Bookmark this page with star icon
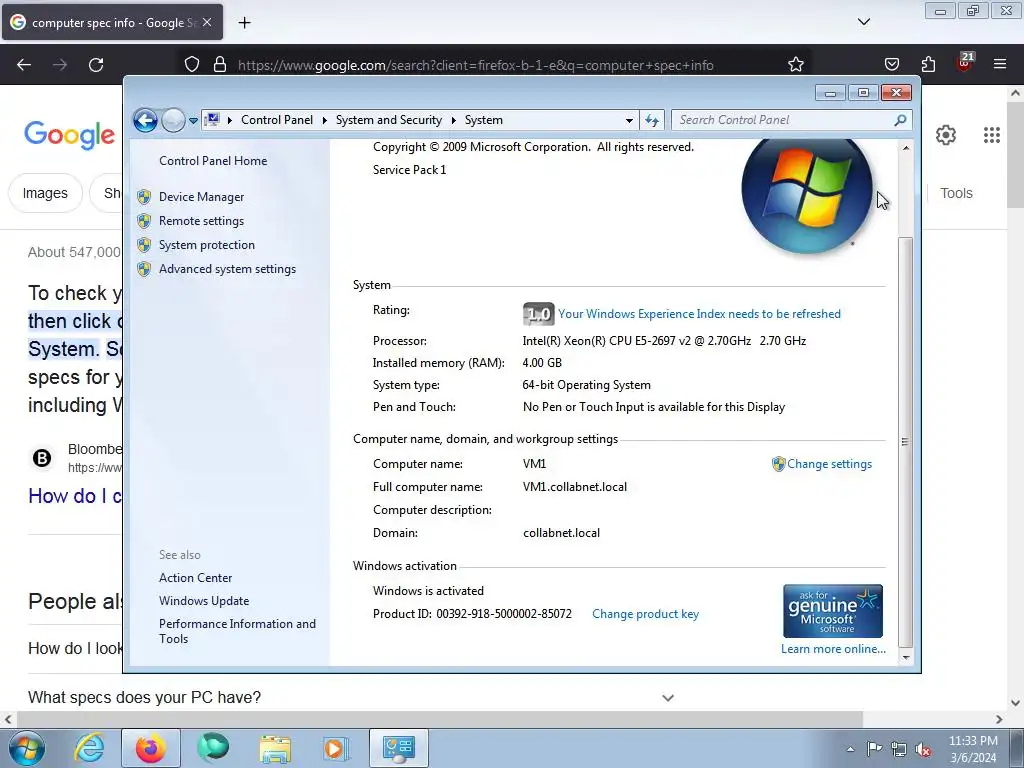 795,65
